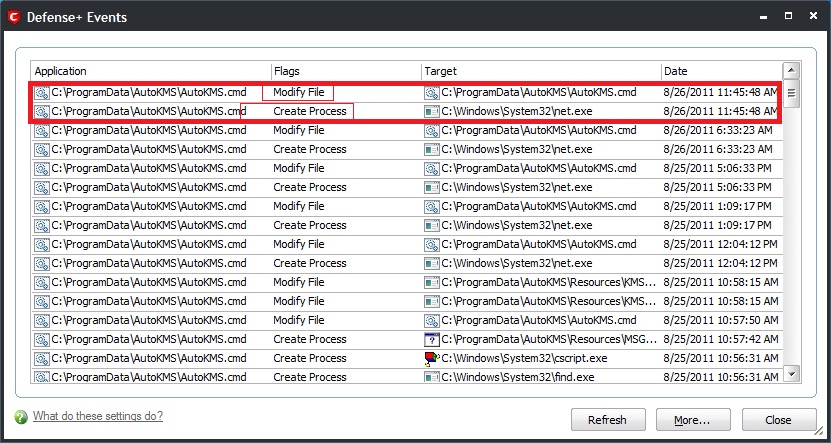Open the 'What do these settings do?' link
831x443 pixels.
(98, 416)
